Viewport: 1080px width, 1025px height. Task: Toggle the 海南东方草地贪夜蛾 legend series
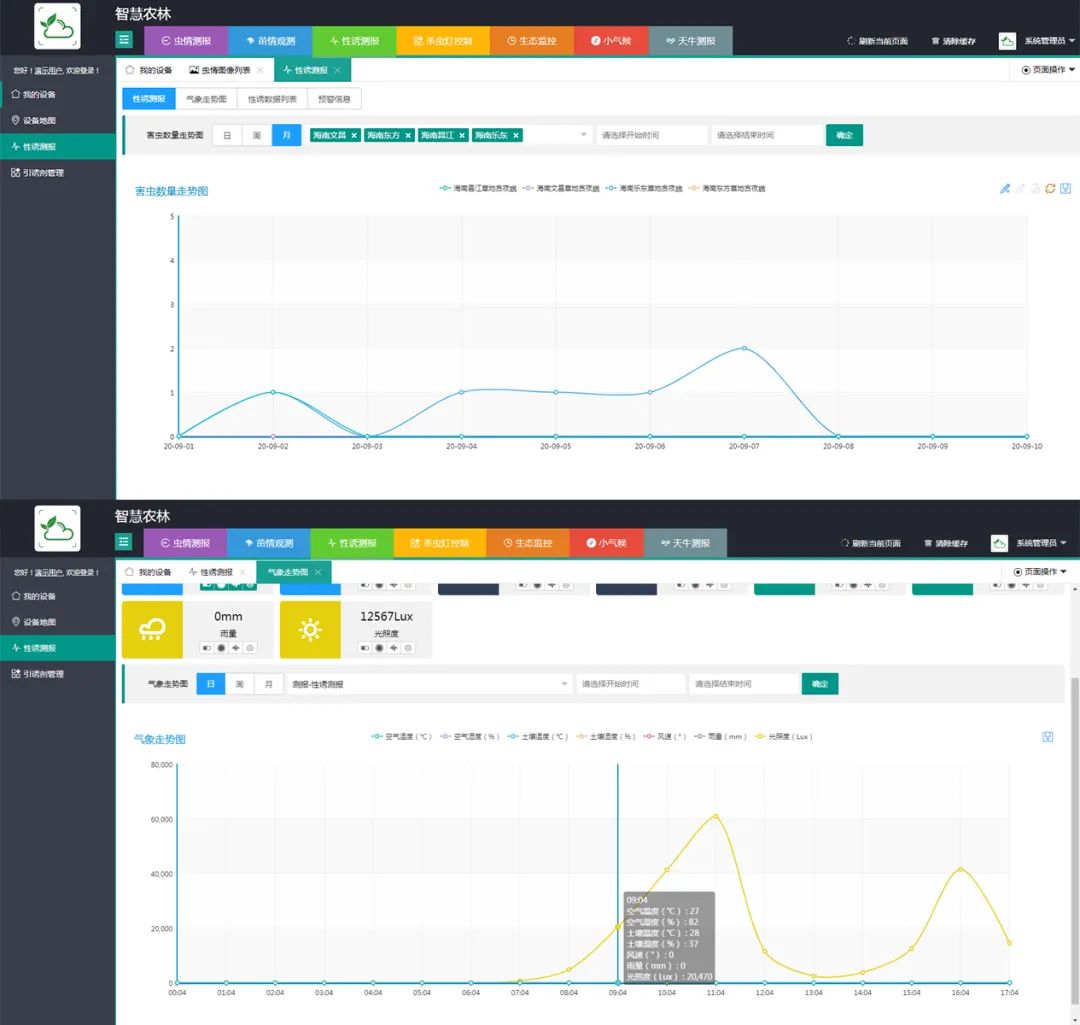pos(727,188)
